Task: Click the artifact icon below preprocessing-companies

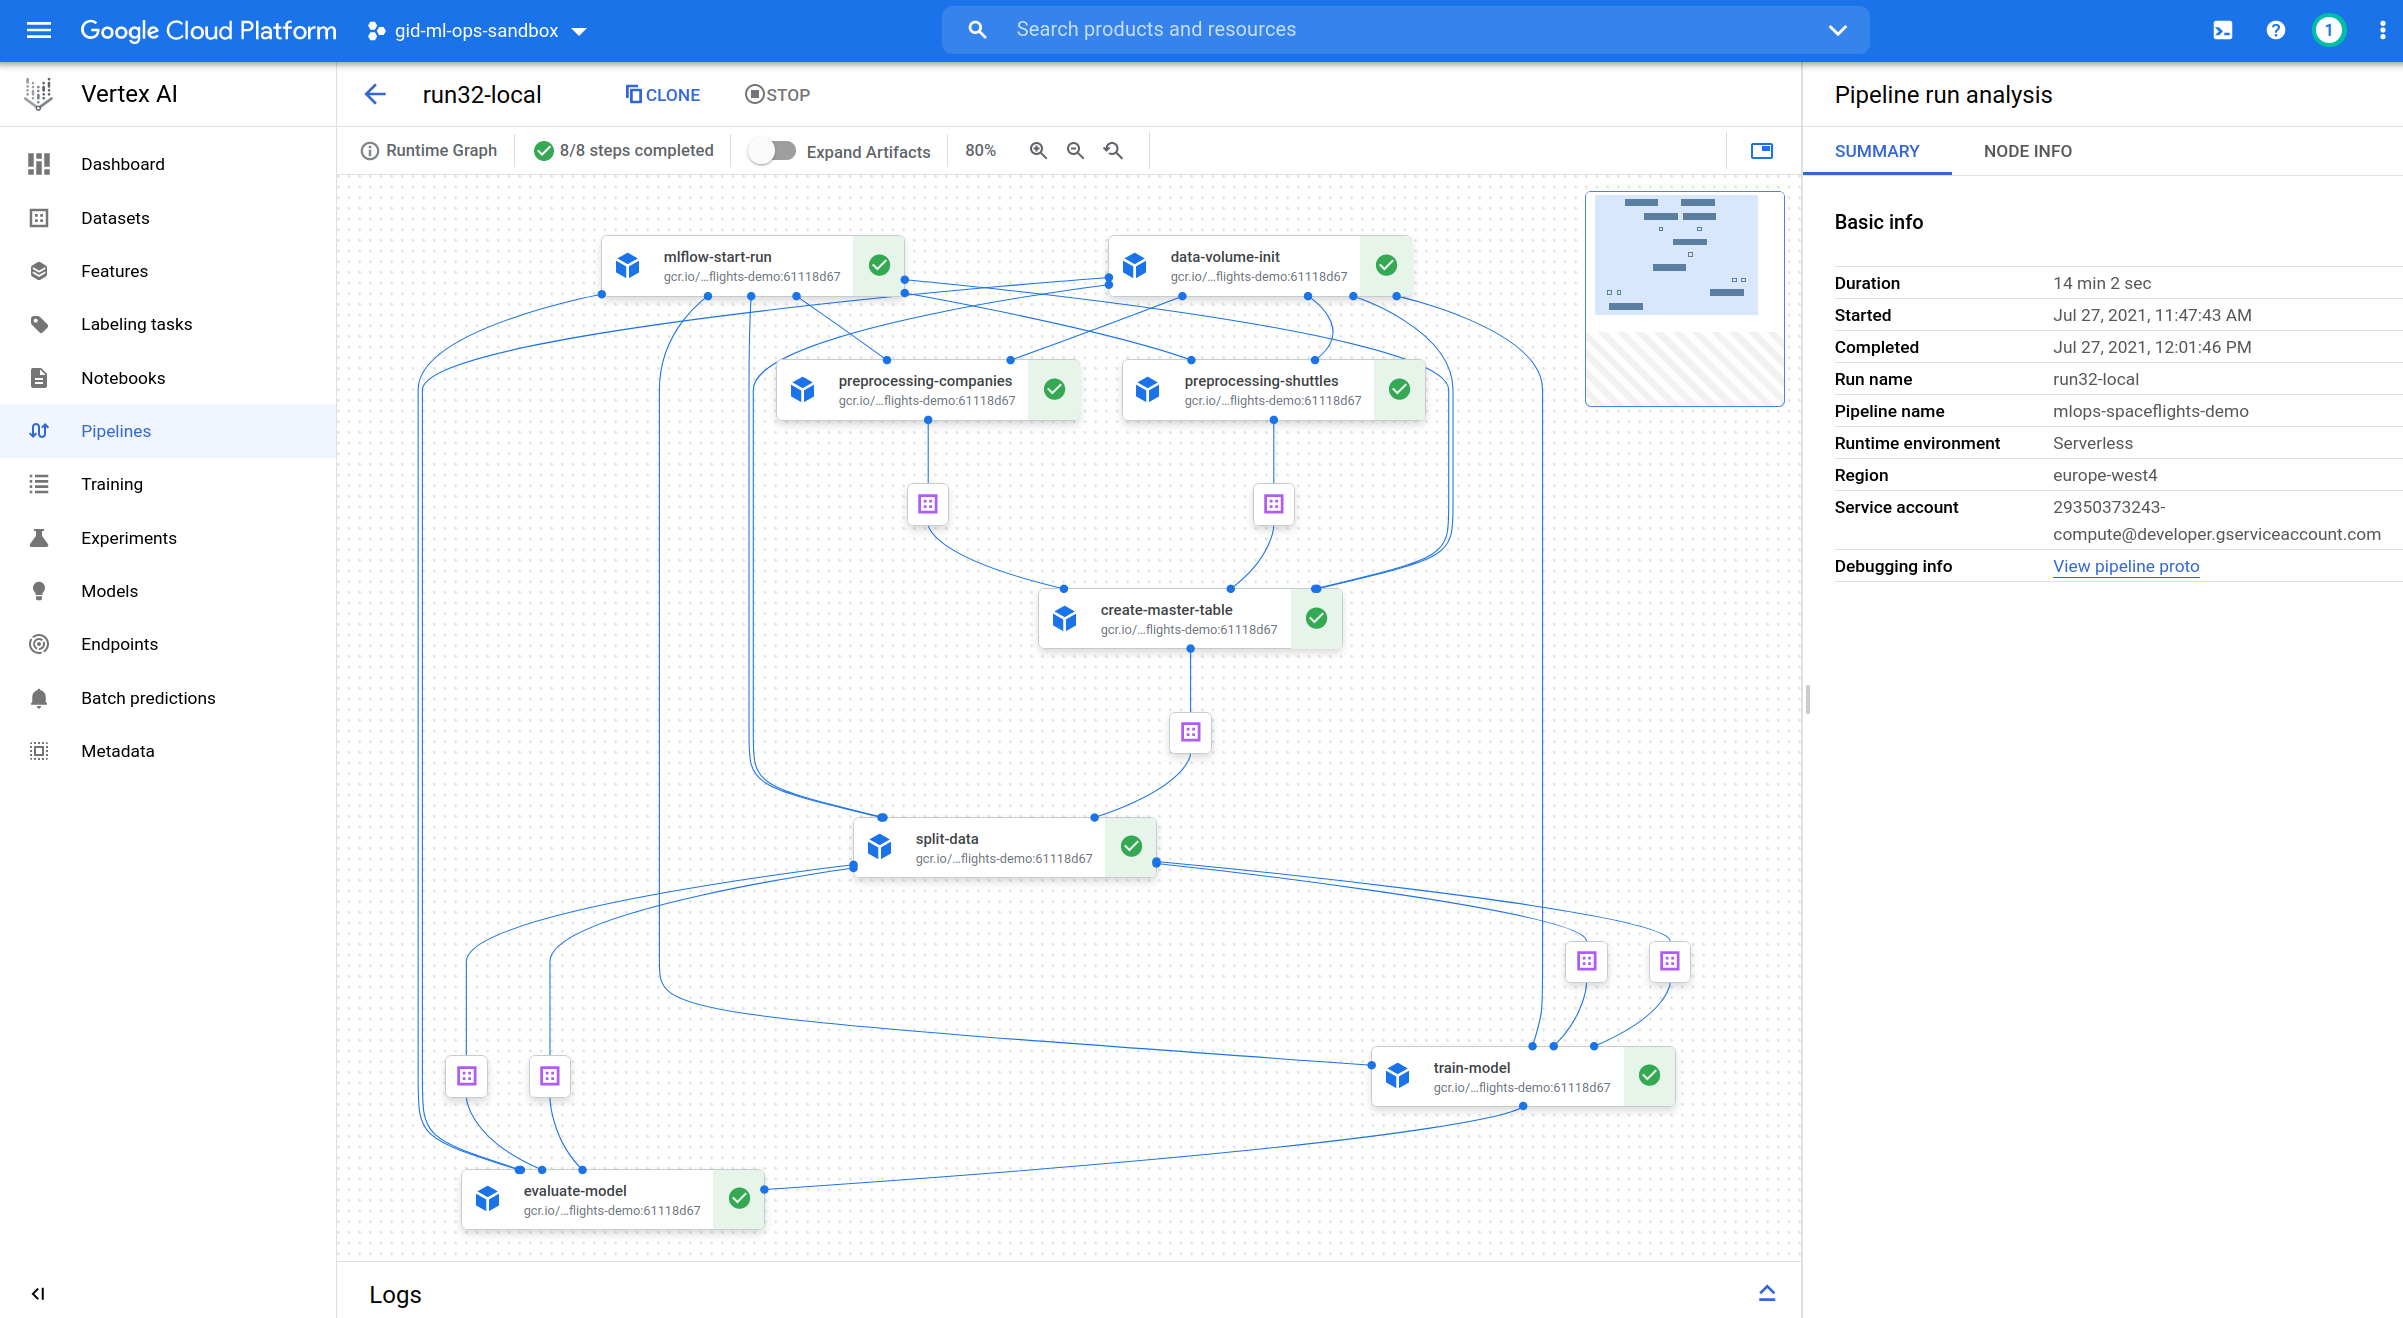Action: pos(928,504)
